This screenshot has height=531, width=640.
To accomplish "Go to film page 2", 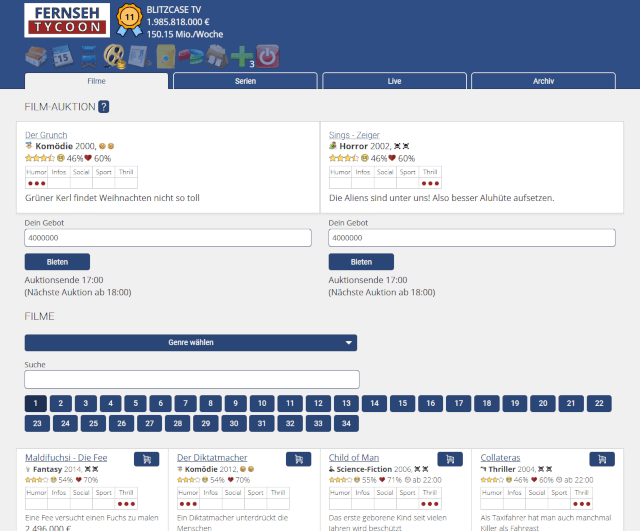I will click(61, 403).
